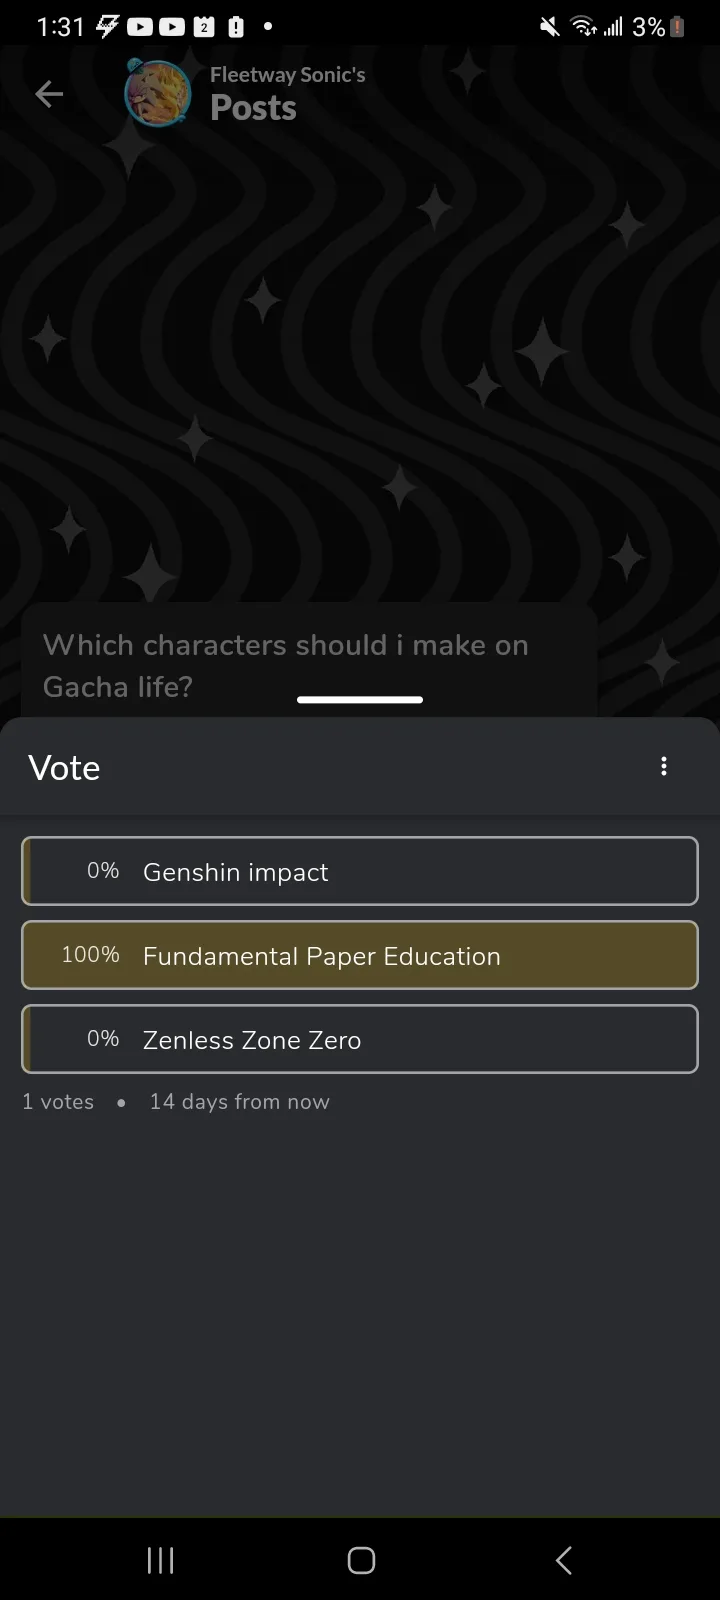Tap the back arrow next to Posts

[49, 94]
